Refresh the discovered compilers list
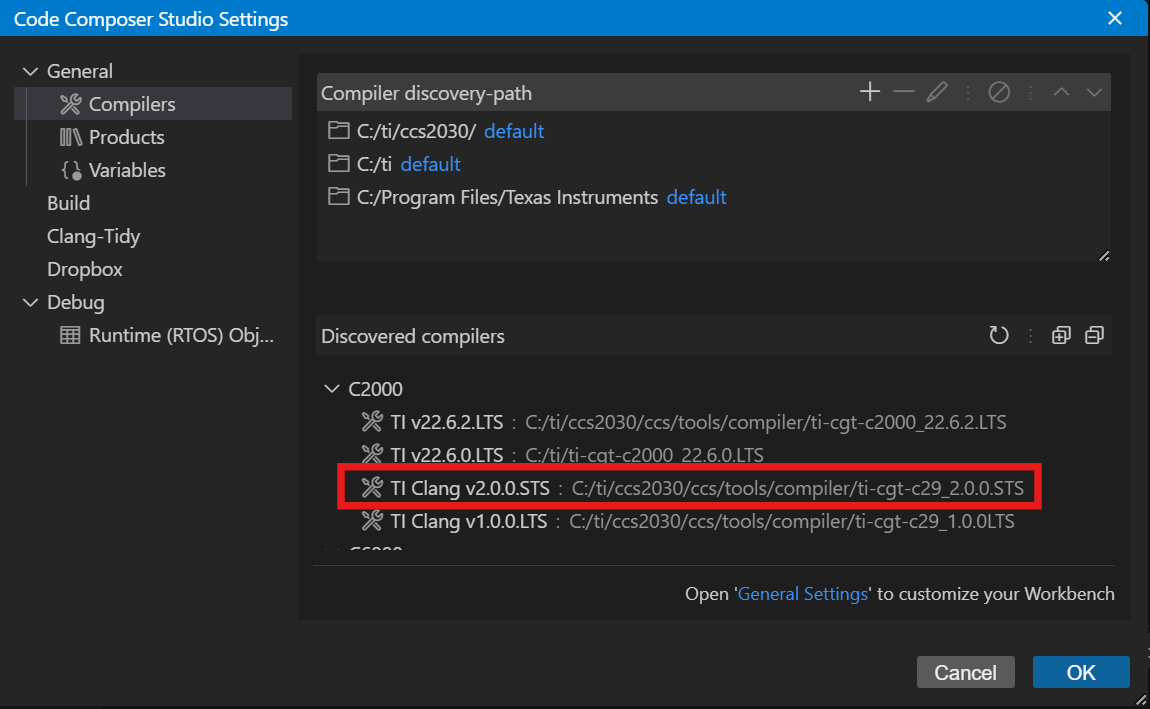The width and height of the screenshot is (1150, 709). tap(999, 336)
